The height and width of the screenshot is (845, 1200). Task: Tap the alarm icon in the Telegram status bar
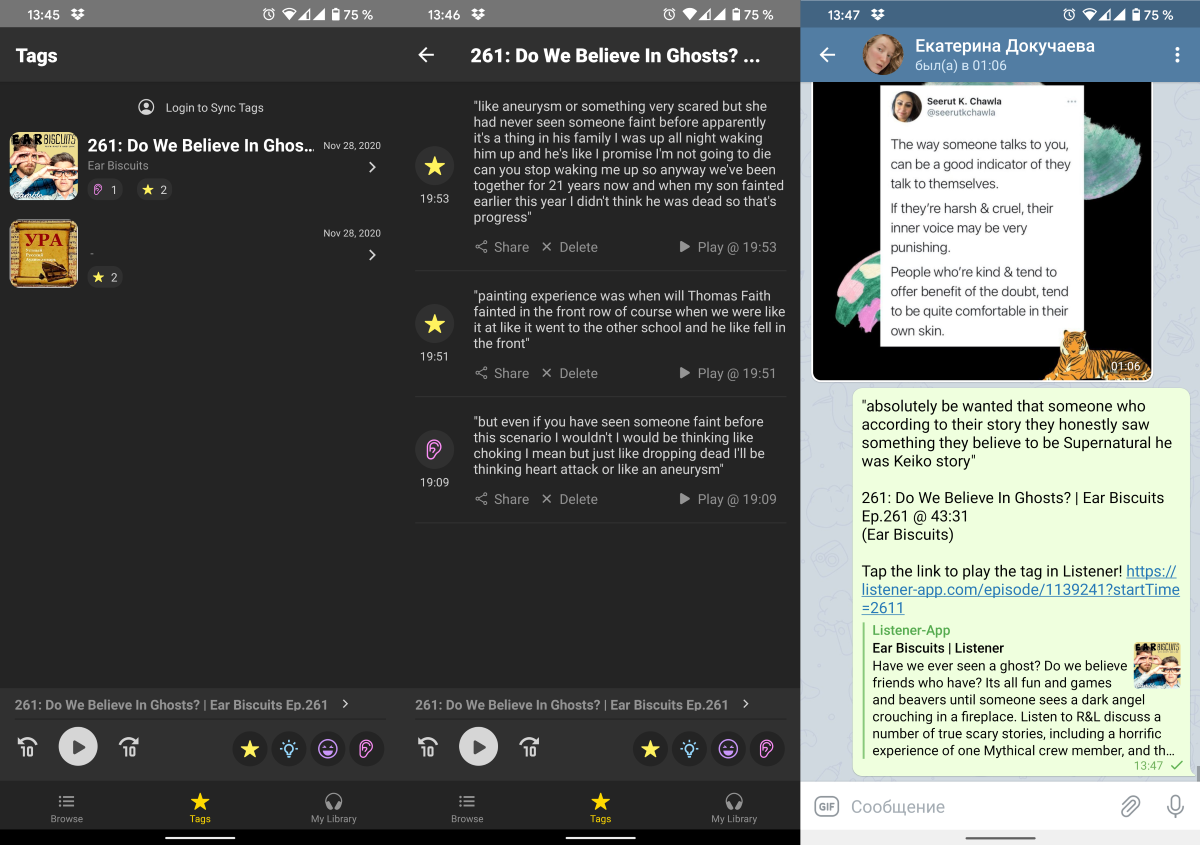[x=1069, y=14]
